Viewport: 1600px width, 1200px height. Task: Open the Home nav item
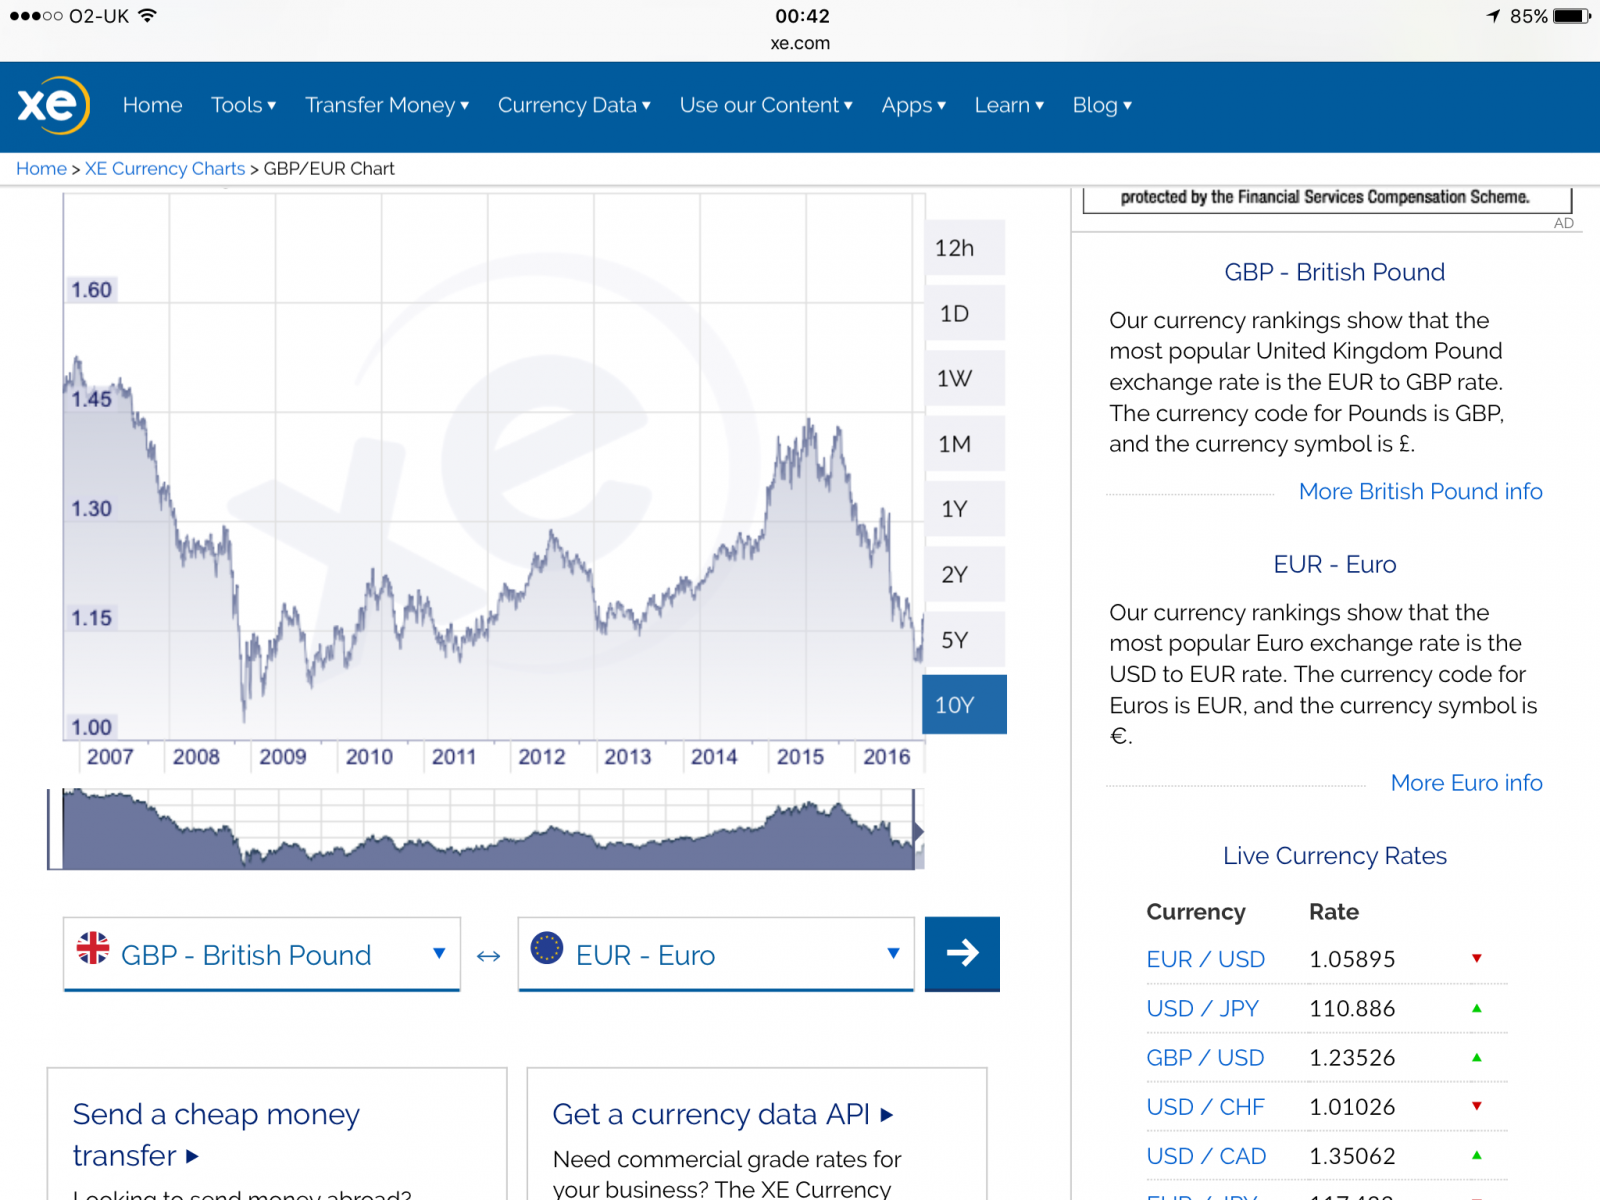153,105
